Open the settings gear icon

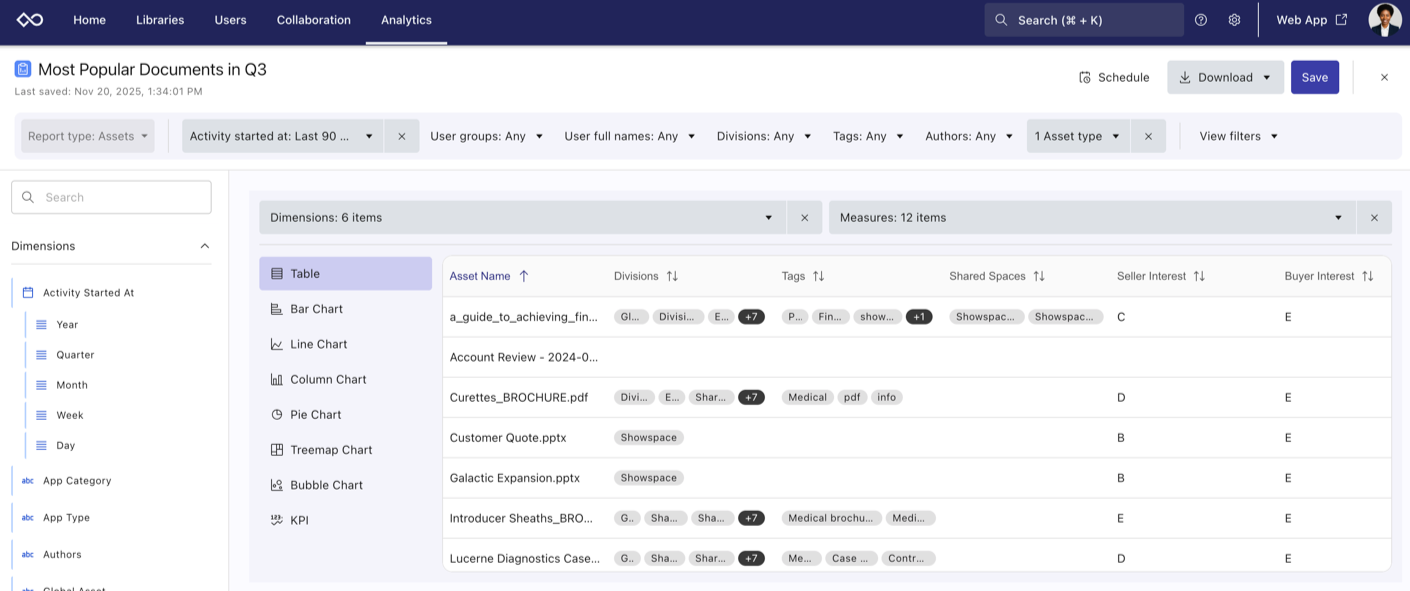(1234, 20)
